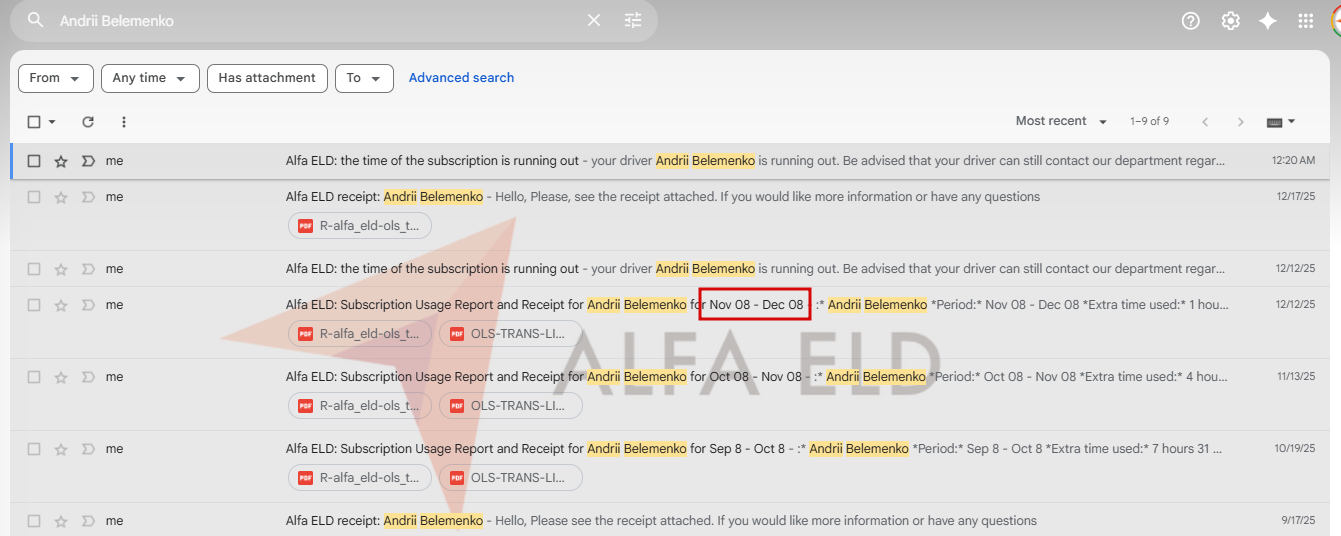Open the Most recent sort dropdown

pos(1061,121)
